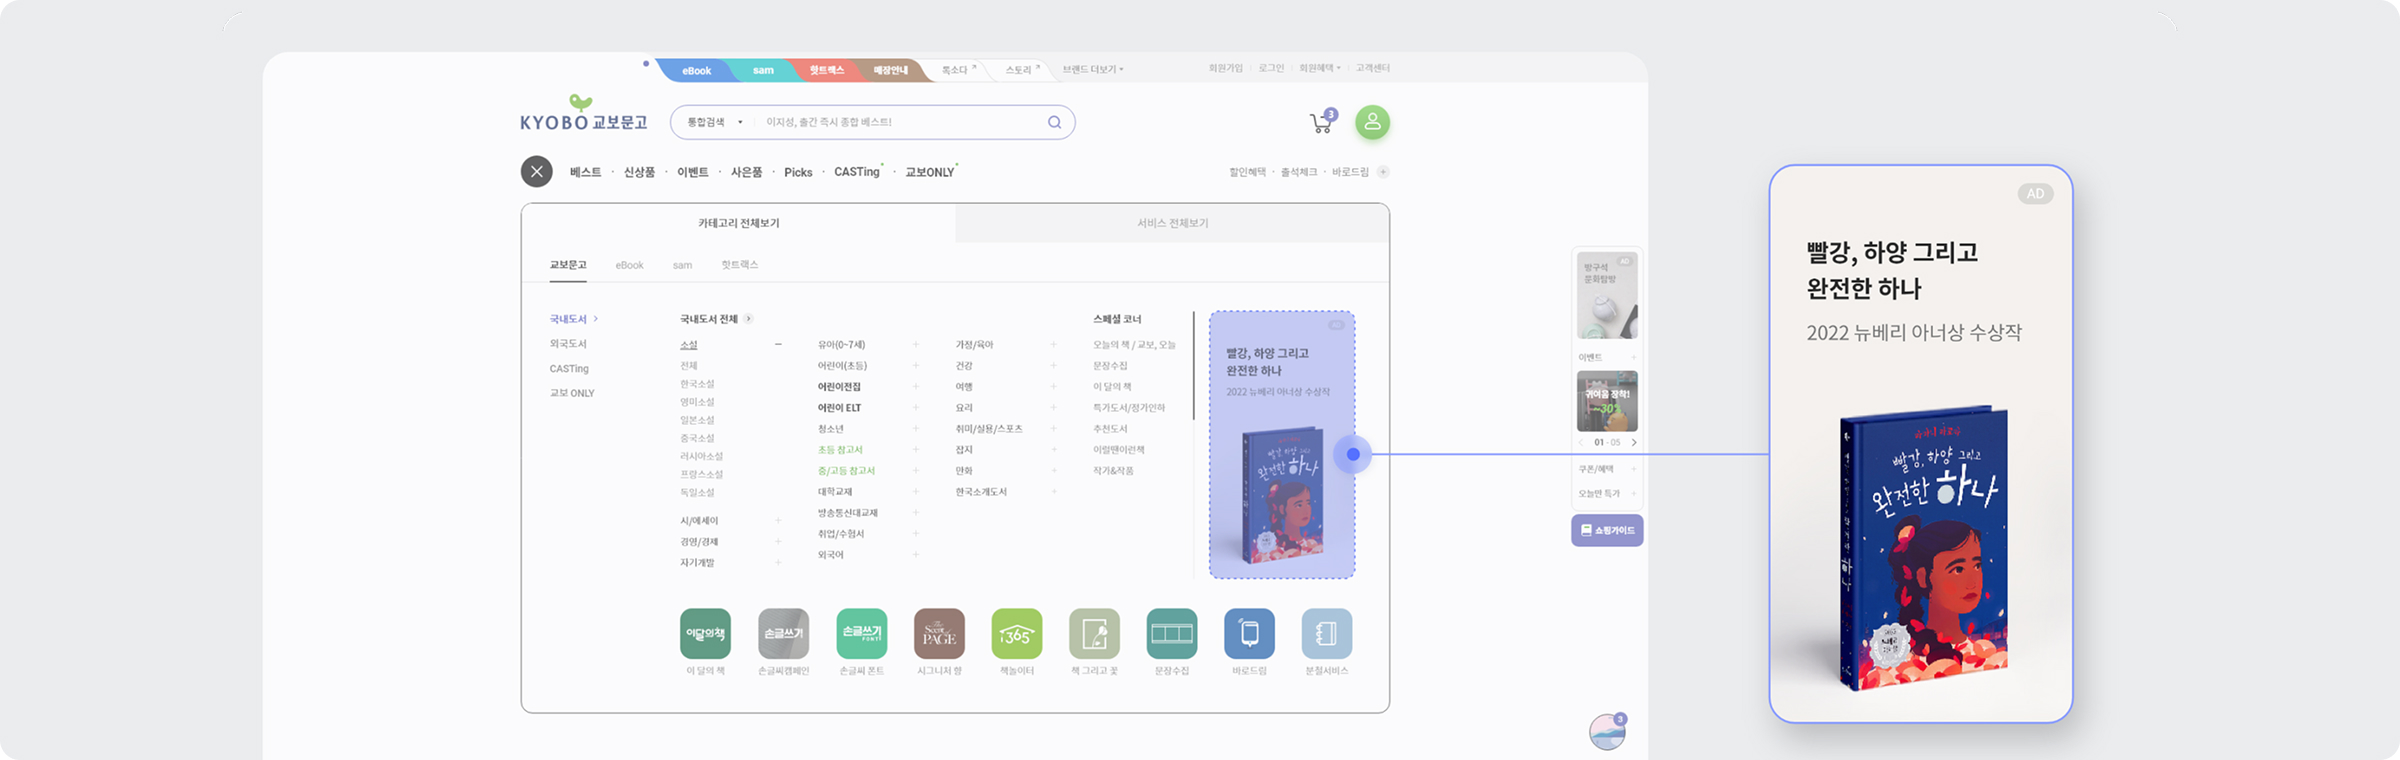Screen dimensions: 2400x760
Task: Open the 손글씨캠페인 gray icon
Action: point(783,633)
